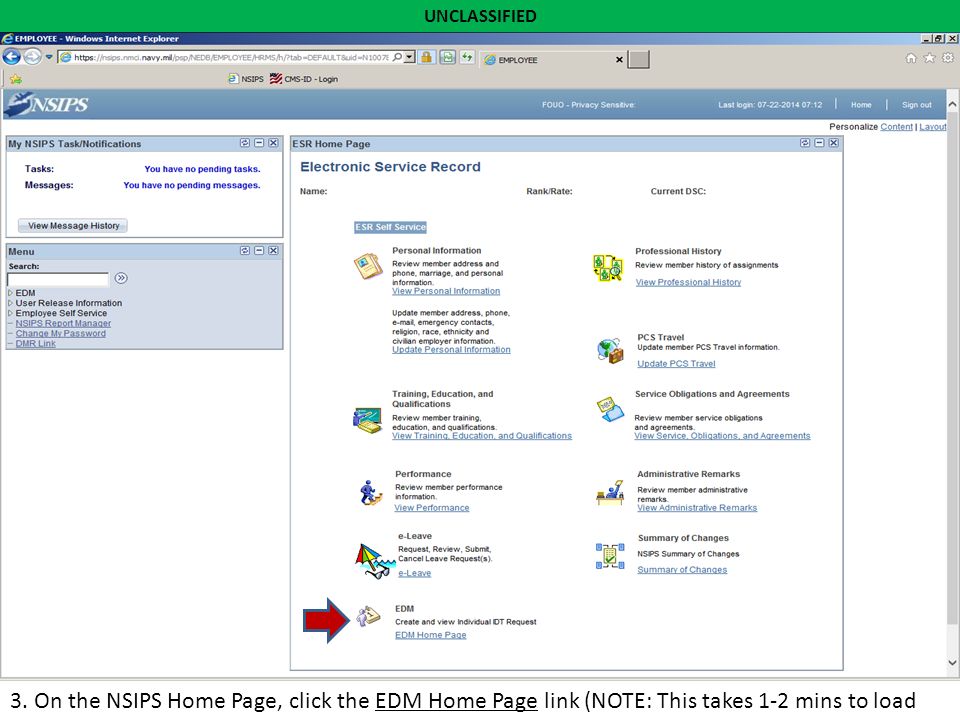The width and height of the screenshot is (960, 720).
Task: Click the Performance runner icon
Action: [x=369, y=492]
